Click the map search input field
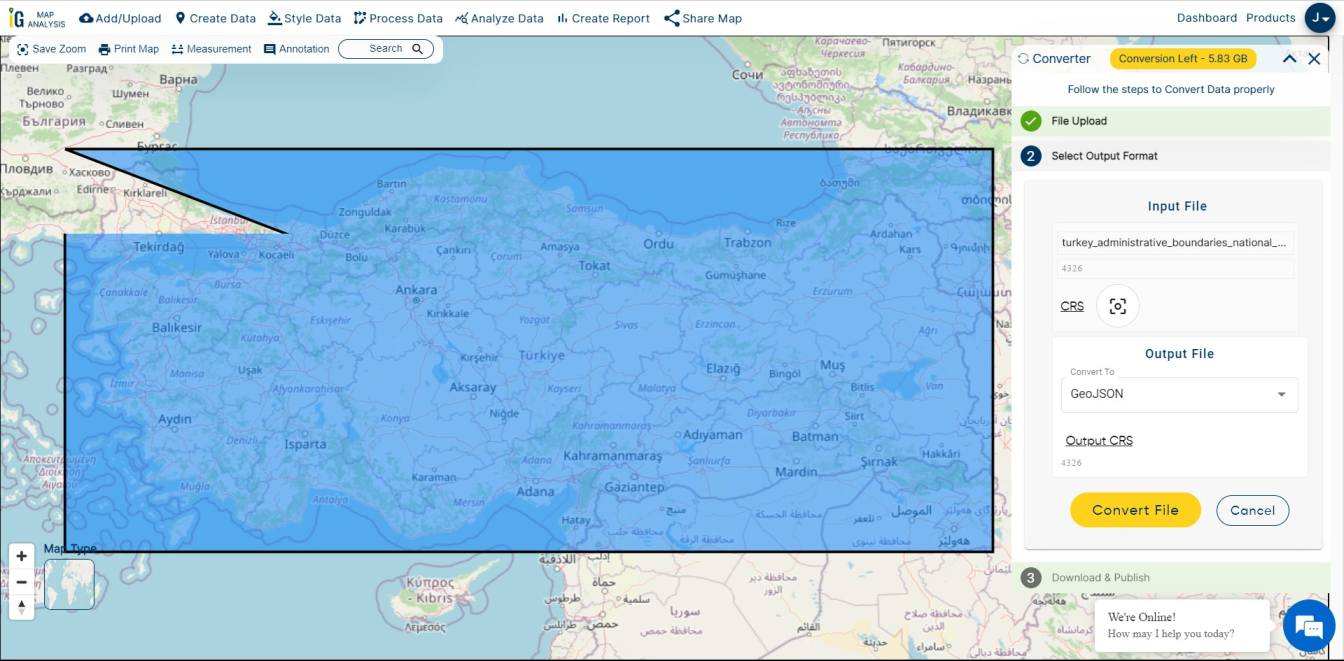 [380, 47]
